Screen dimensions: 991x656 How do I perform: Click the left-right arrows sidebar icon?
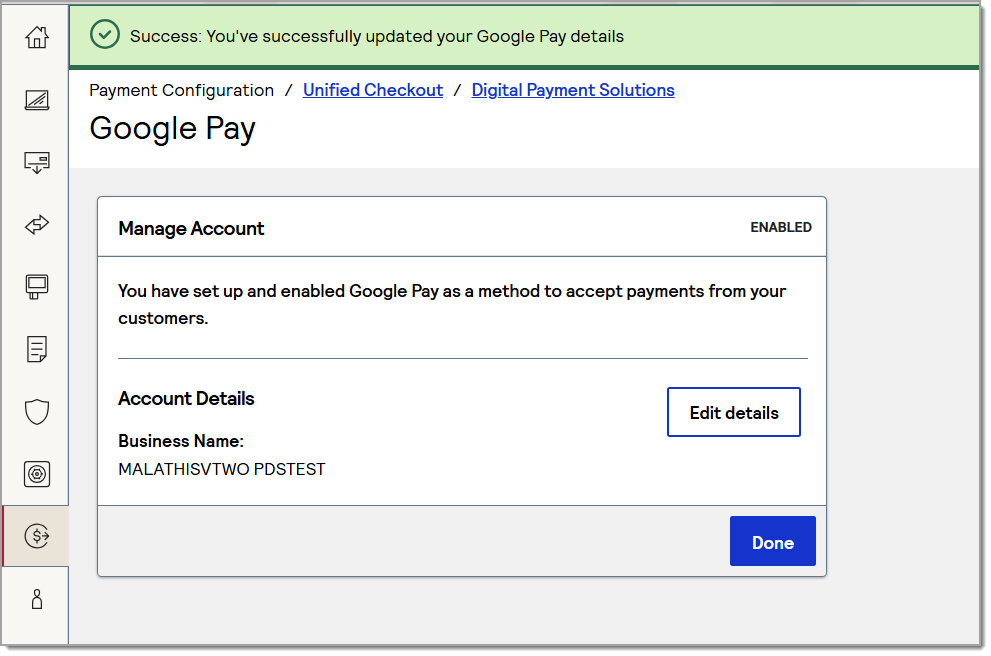[37, 225]
